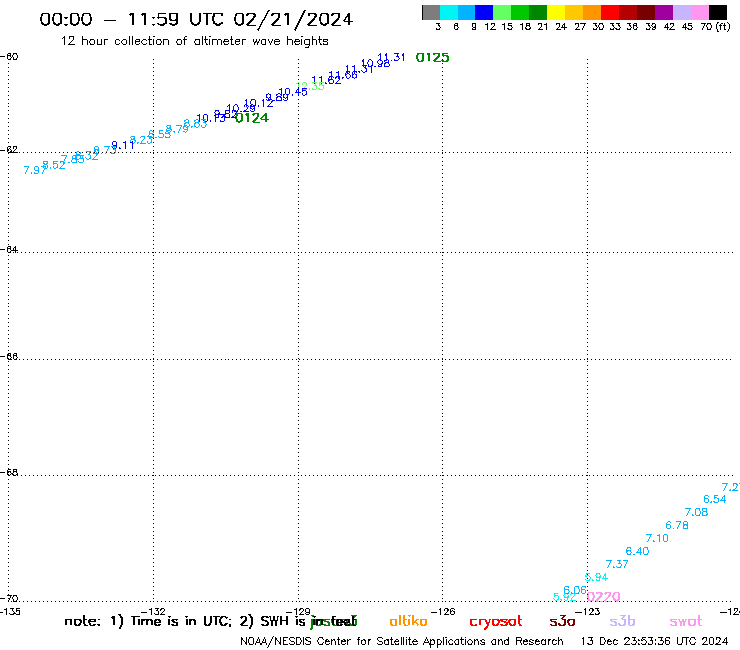Click the swot satellite legend label
This screenshot has height=650, width=740.
tap(686, 622)
